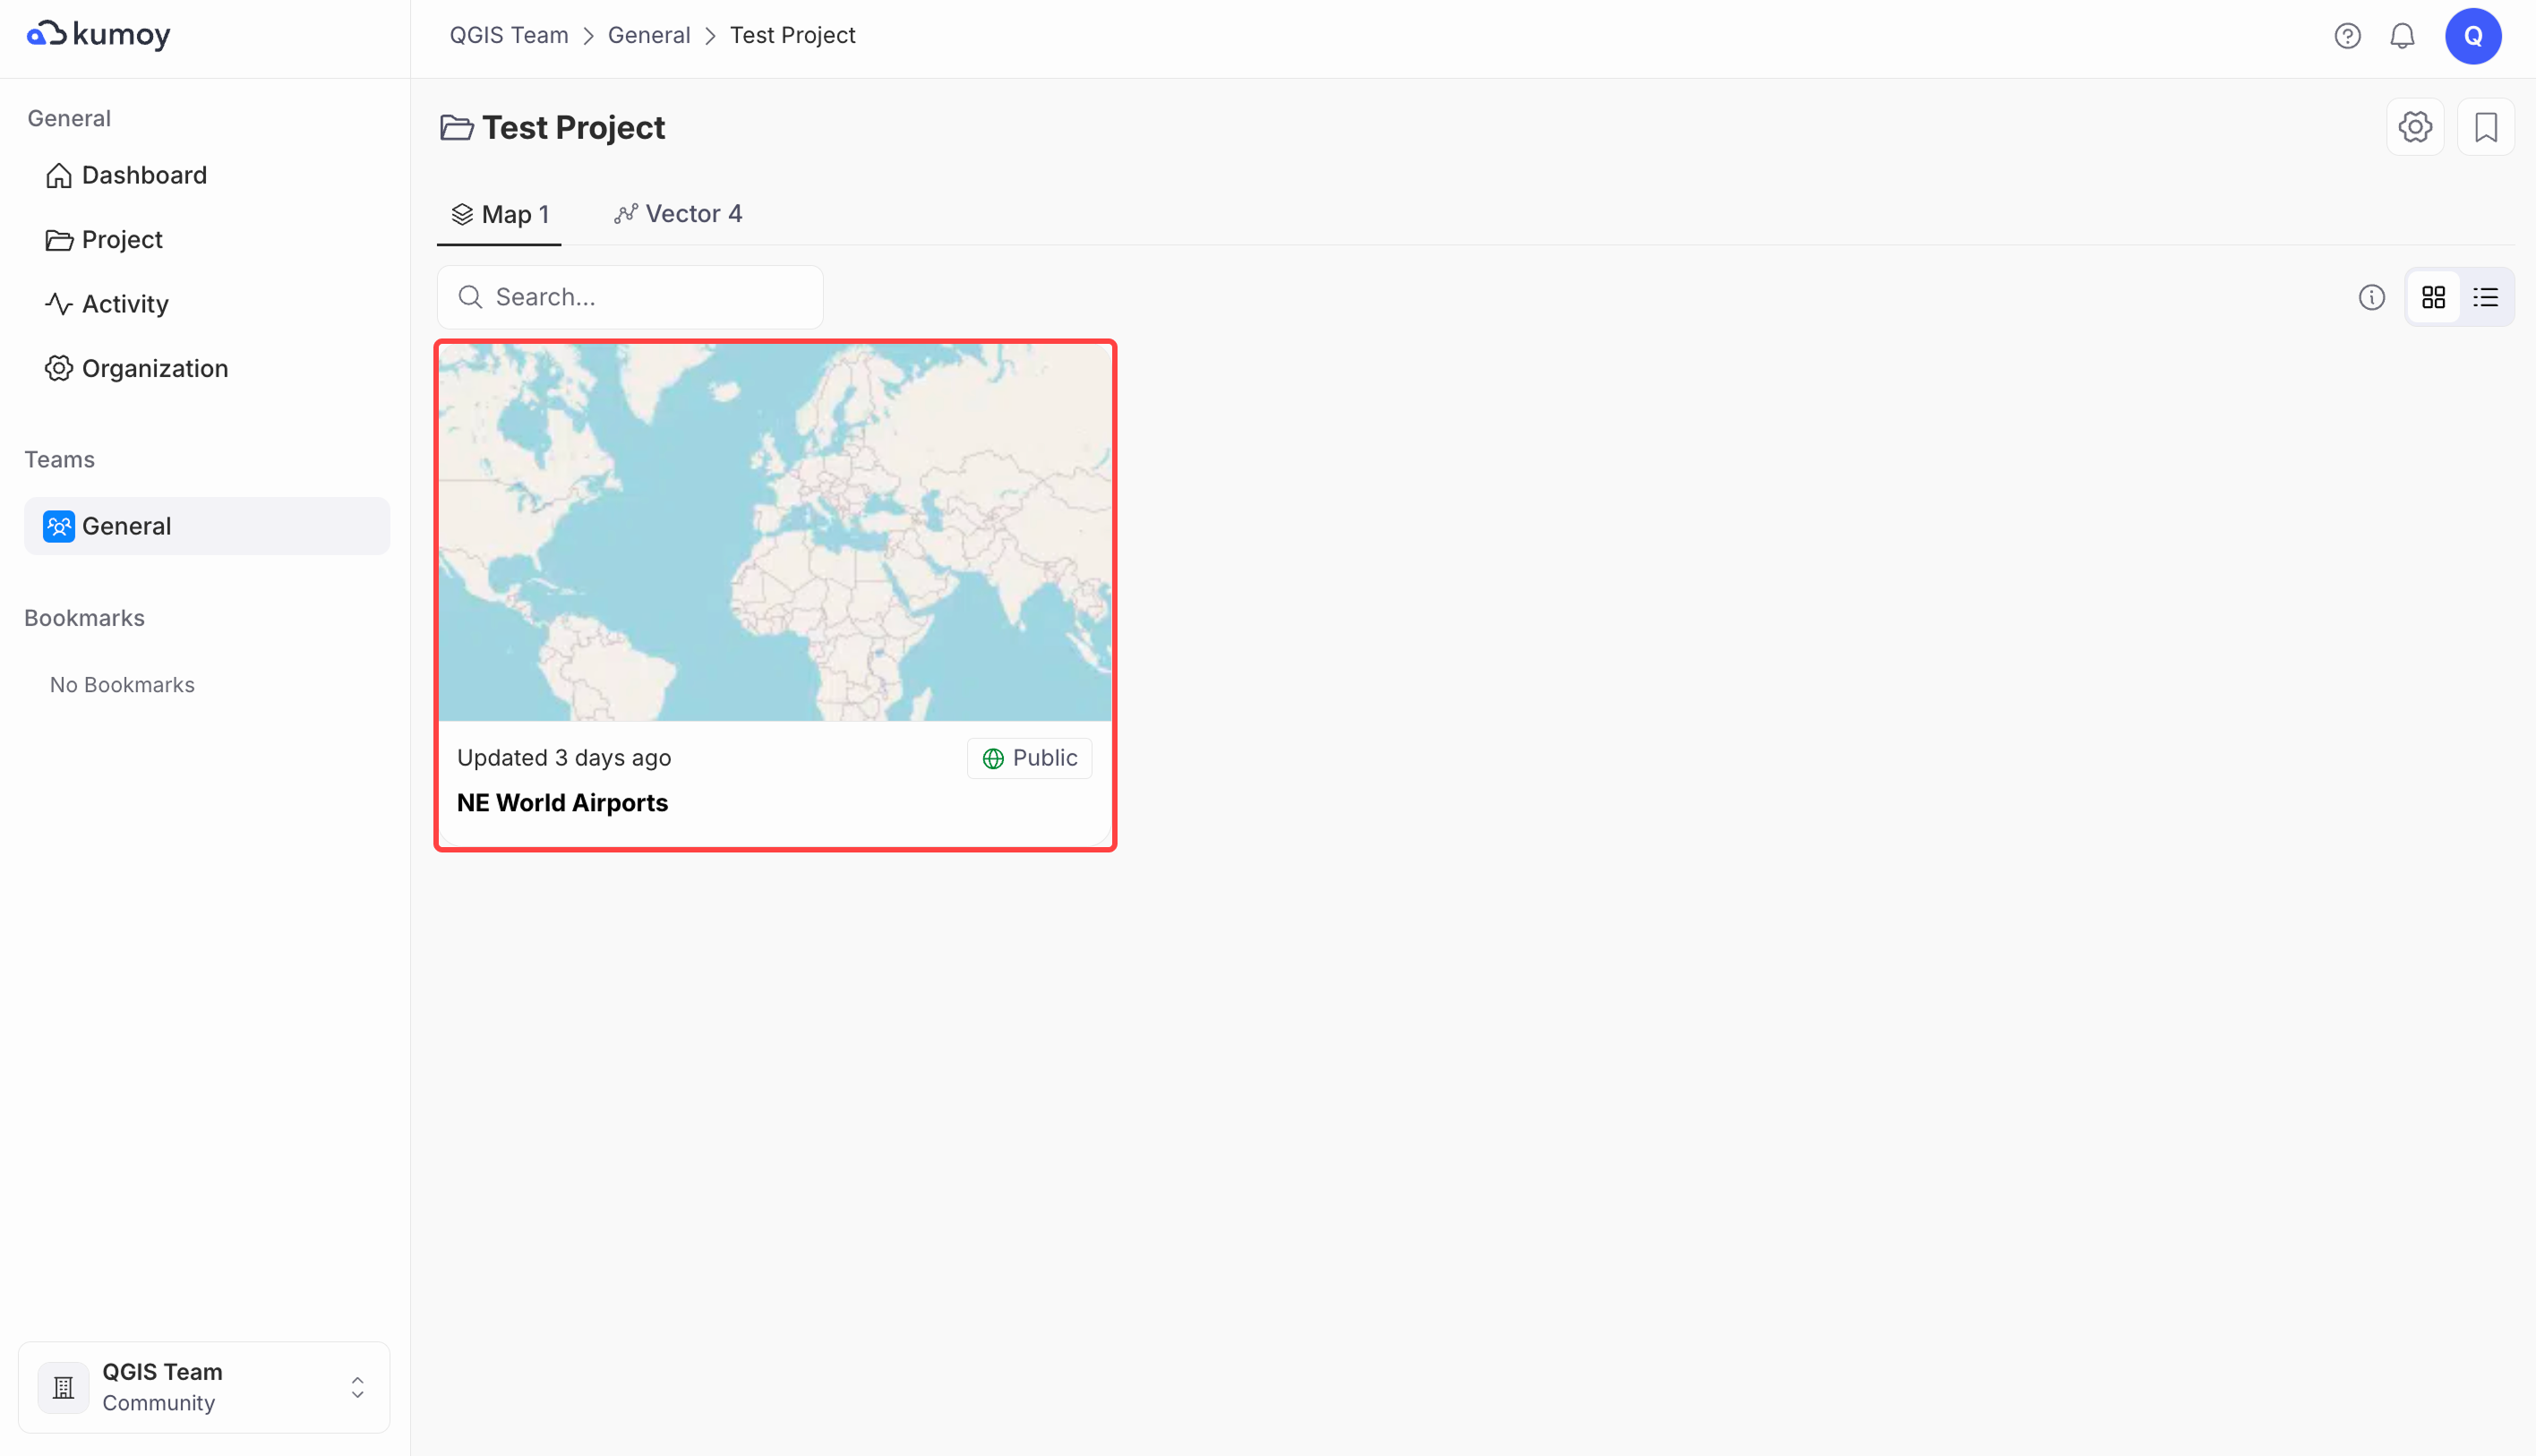This screenshot has height=1456, width=2536.
Task: Switch to grid view
Action: point(2433,297)
